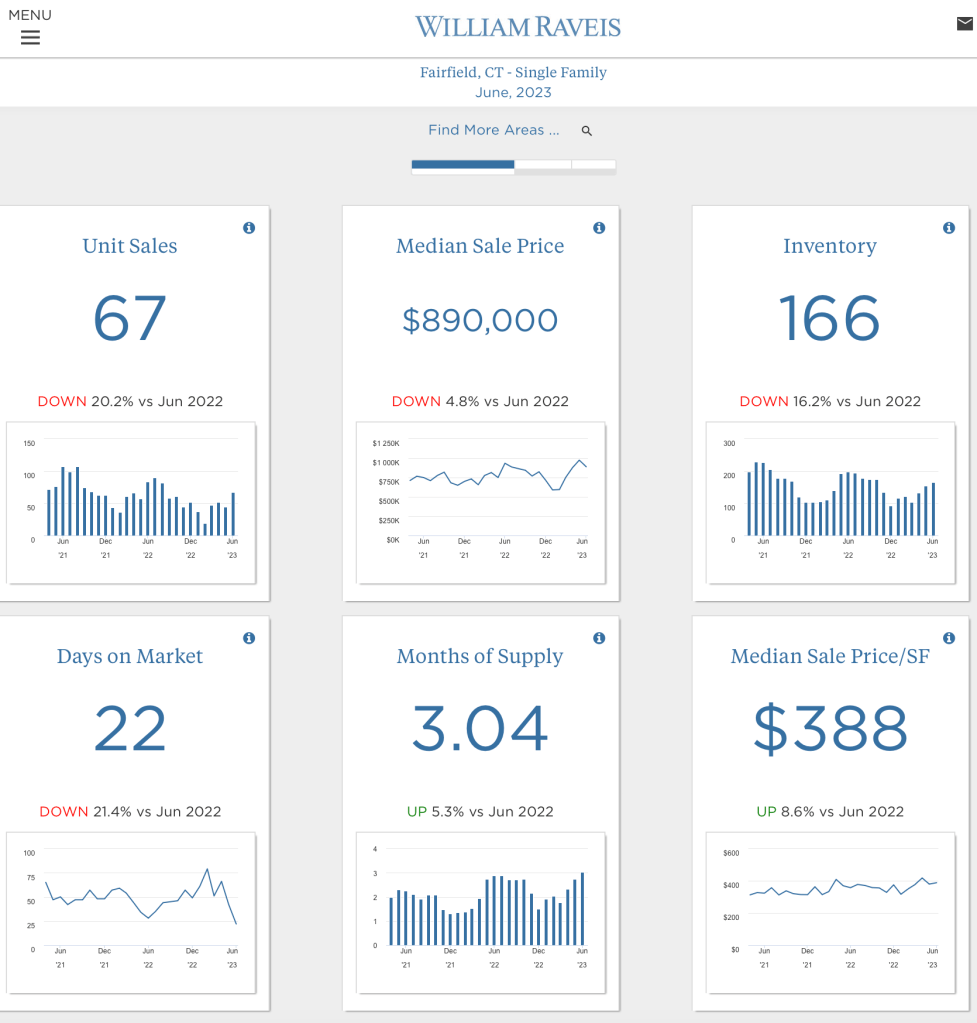This screenshot has width=977, height=1023.
Task: Click the search magnifier icon
Action: point(587,131)
